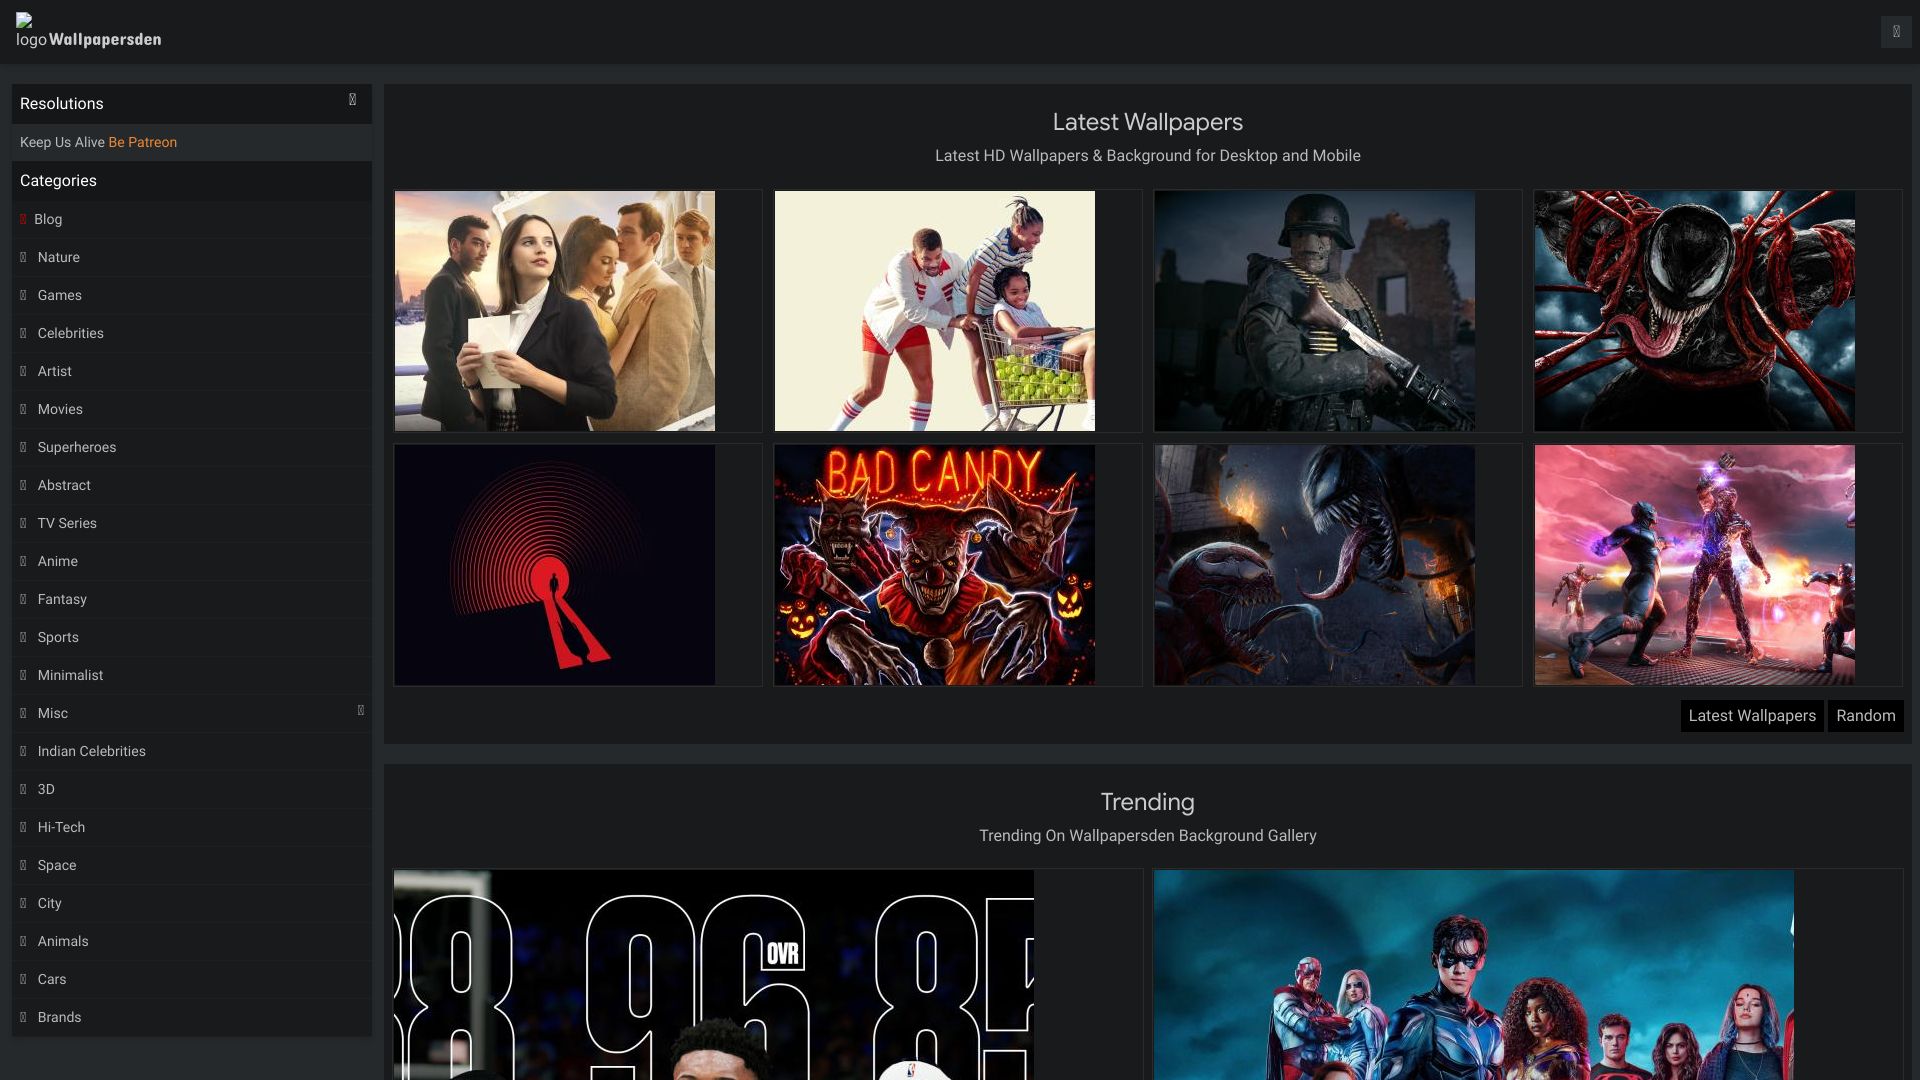Open the Bad Candy clown wallpaper
The height and width of the screenshot is (1080, 1920).
(935, 565)
